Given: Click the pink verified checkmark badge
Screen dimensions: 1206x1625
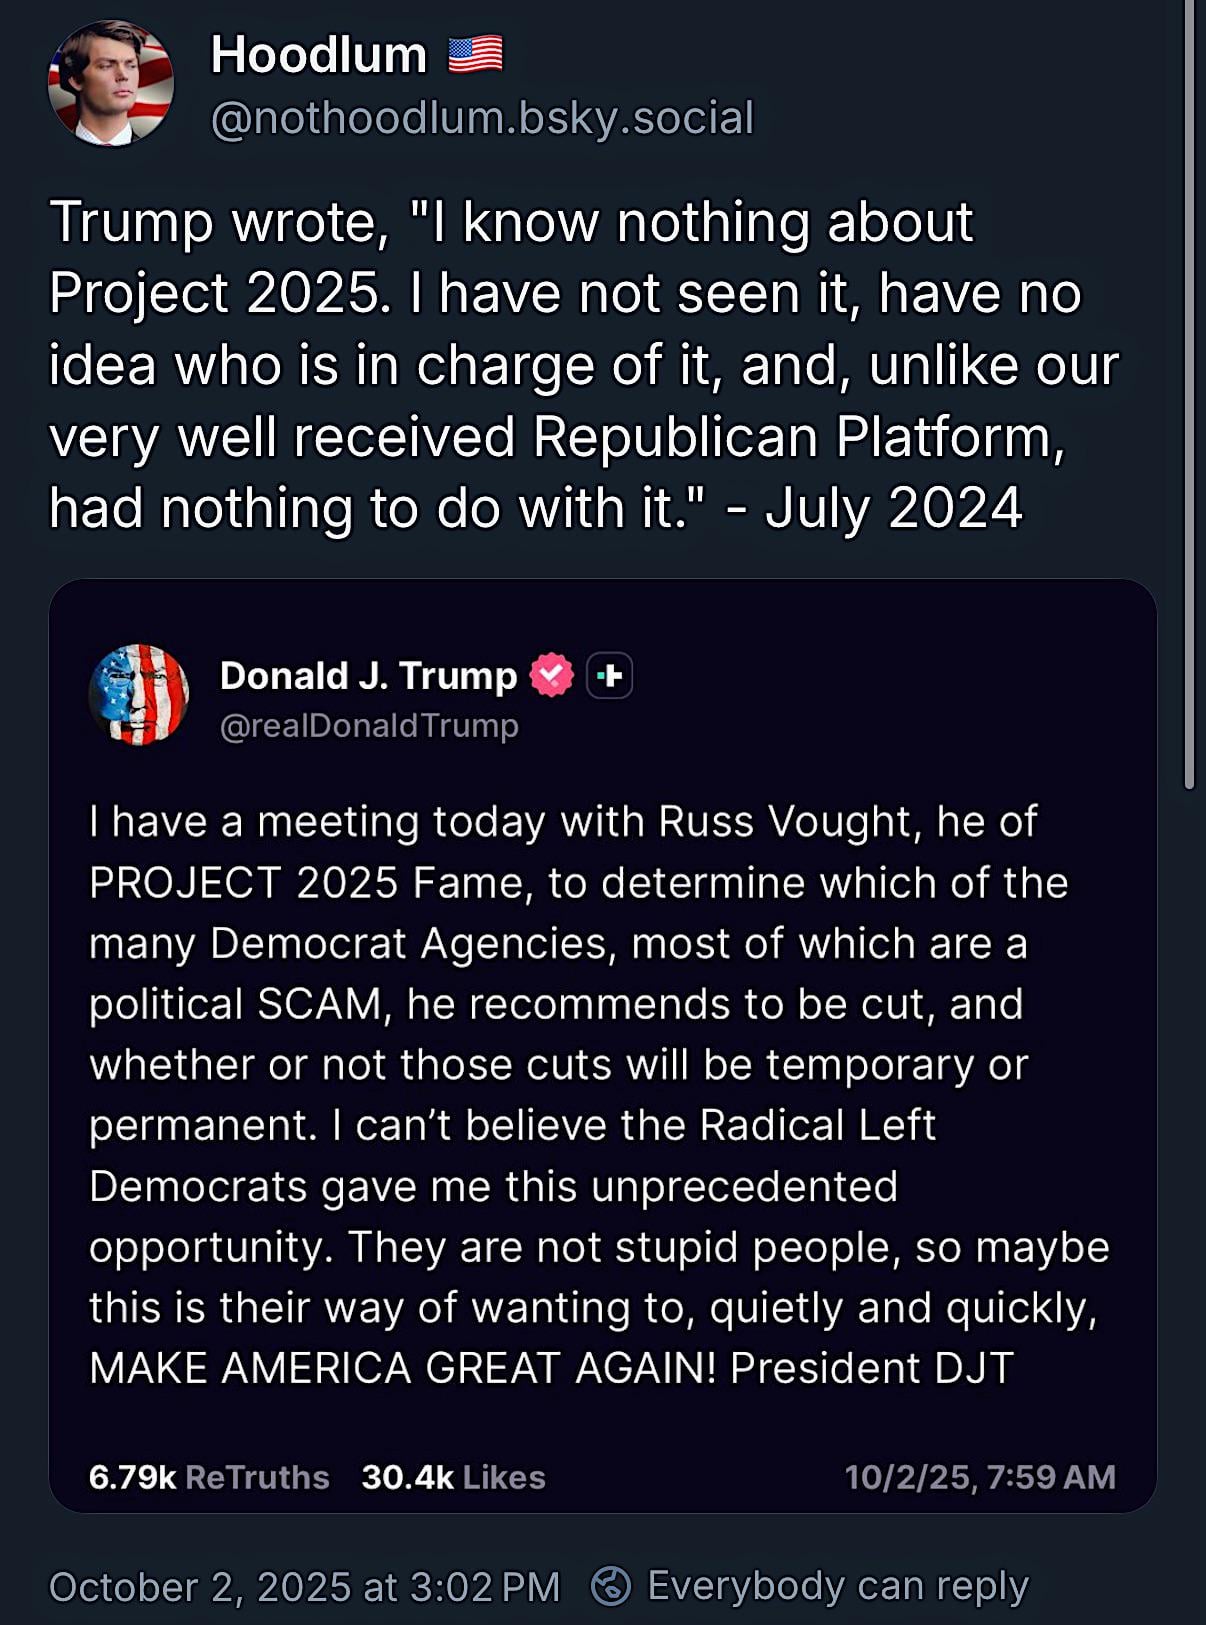Looking at the screenshot, I should pos(551,675).
